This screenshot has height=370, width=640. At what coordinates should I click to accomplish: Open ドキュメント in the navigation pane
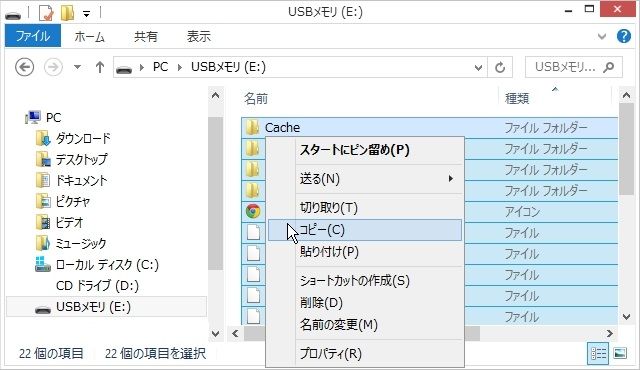[81, 181]
